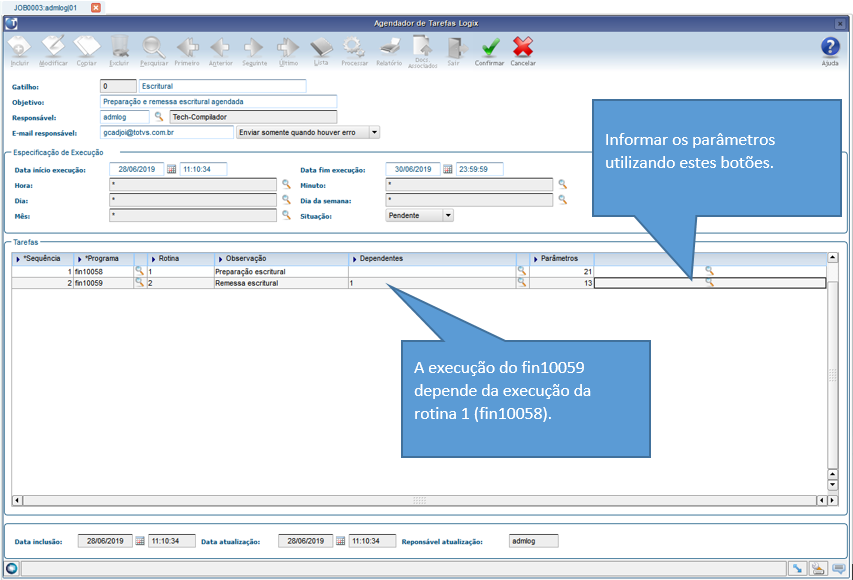Open parameters button for row with 13
This screenshot has width=853, height=580.
[709, 282]
